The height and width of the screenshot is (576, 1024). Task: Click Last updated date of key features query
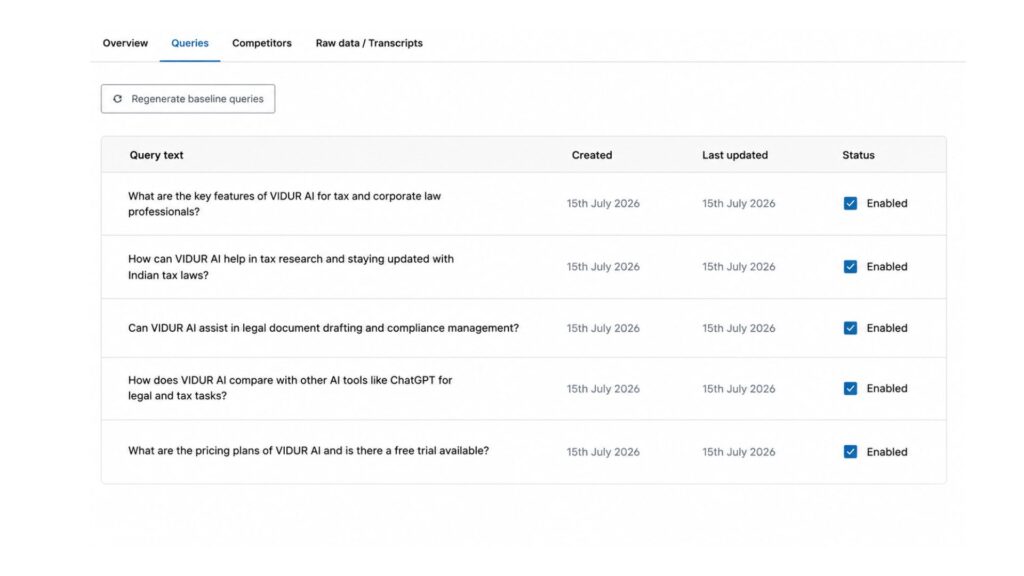(739, 203)
